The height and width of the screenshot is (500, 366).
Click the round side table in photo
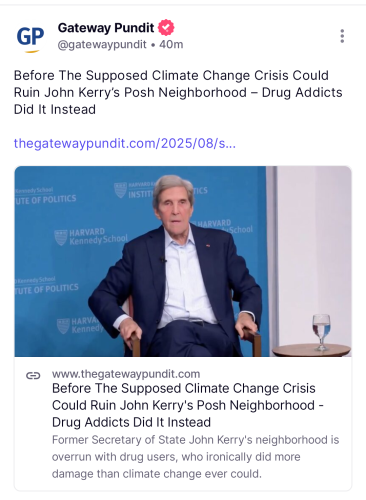[x=311, y=351]
